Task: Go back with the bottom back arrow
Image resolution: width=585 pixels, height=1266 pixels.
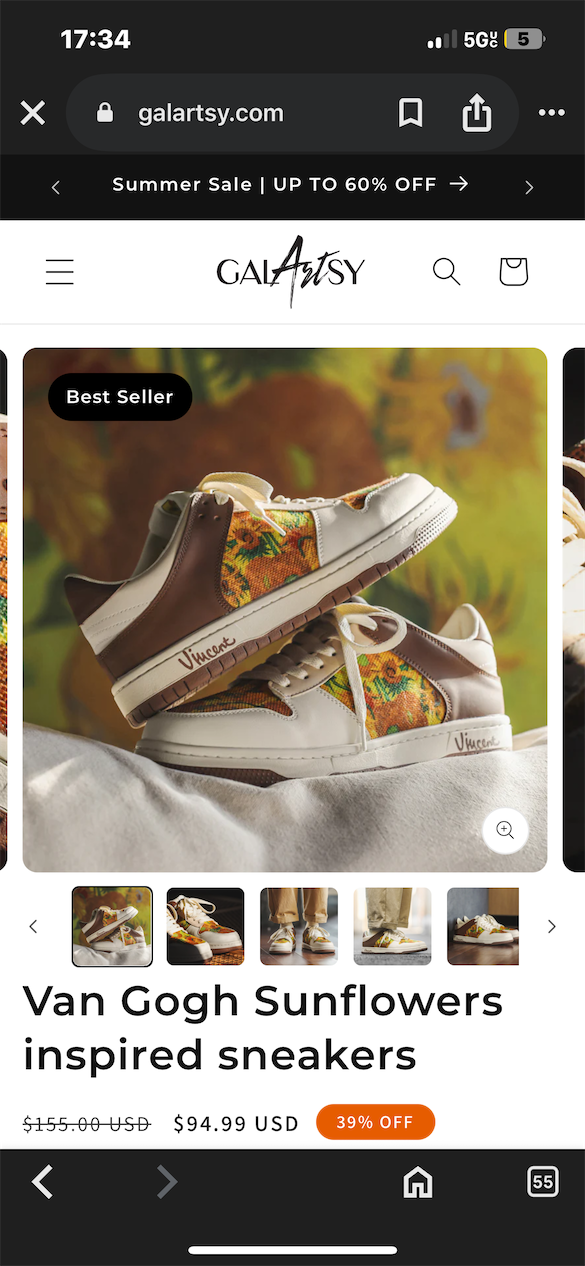Action: pos(42,1182)
